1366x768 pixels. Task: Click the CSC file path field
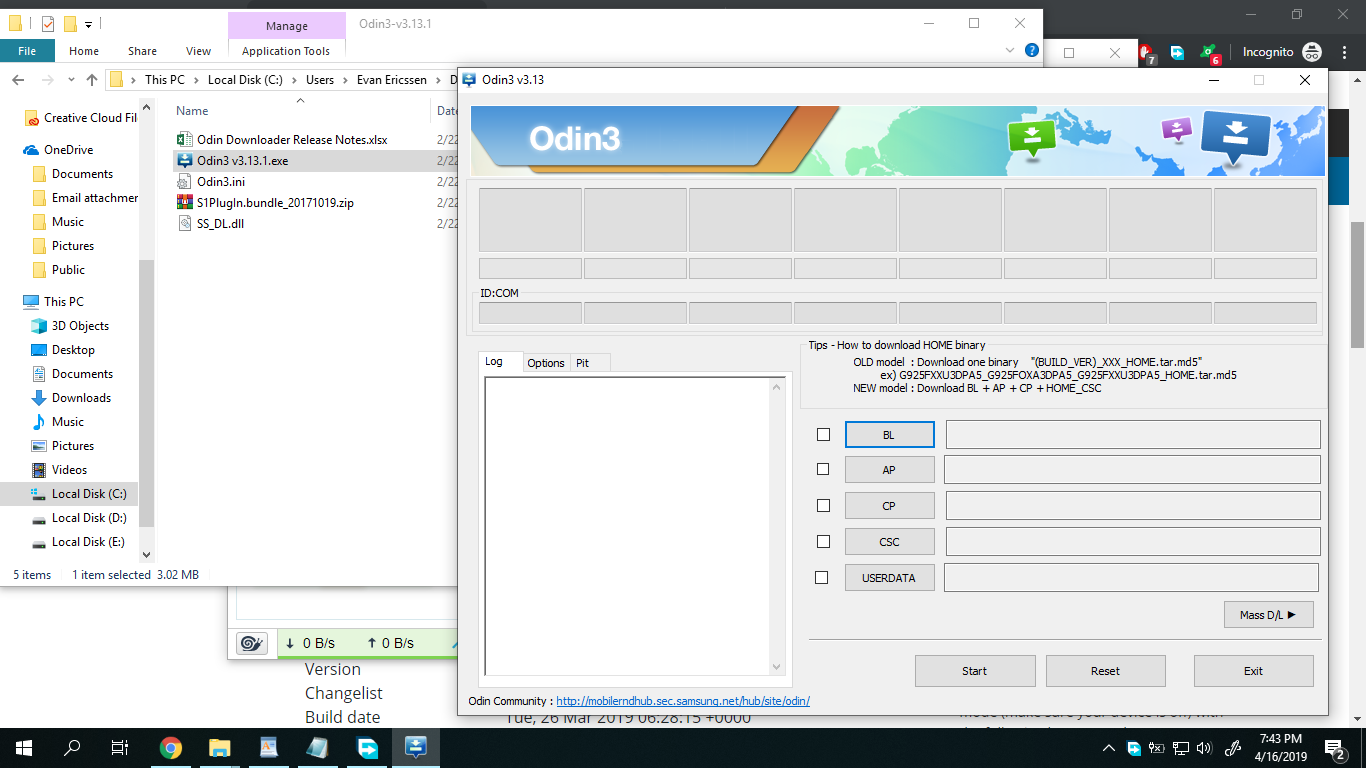pos(1132,541)
